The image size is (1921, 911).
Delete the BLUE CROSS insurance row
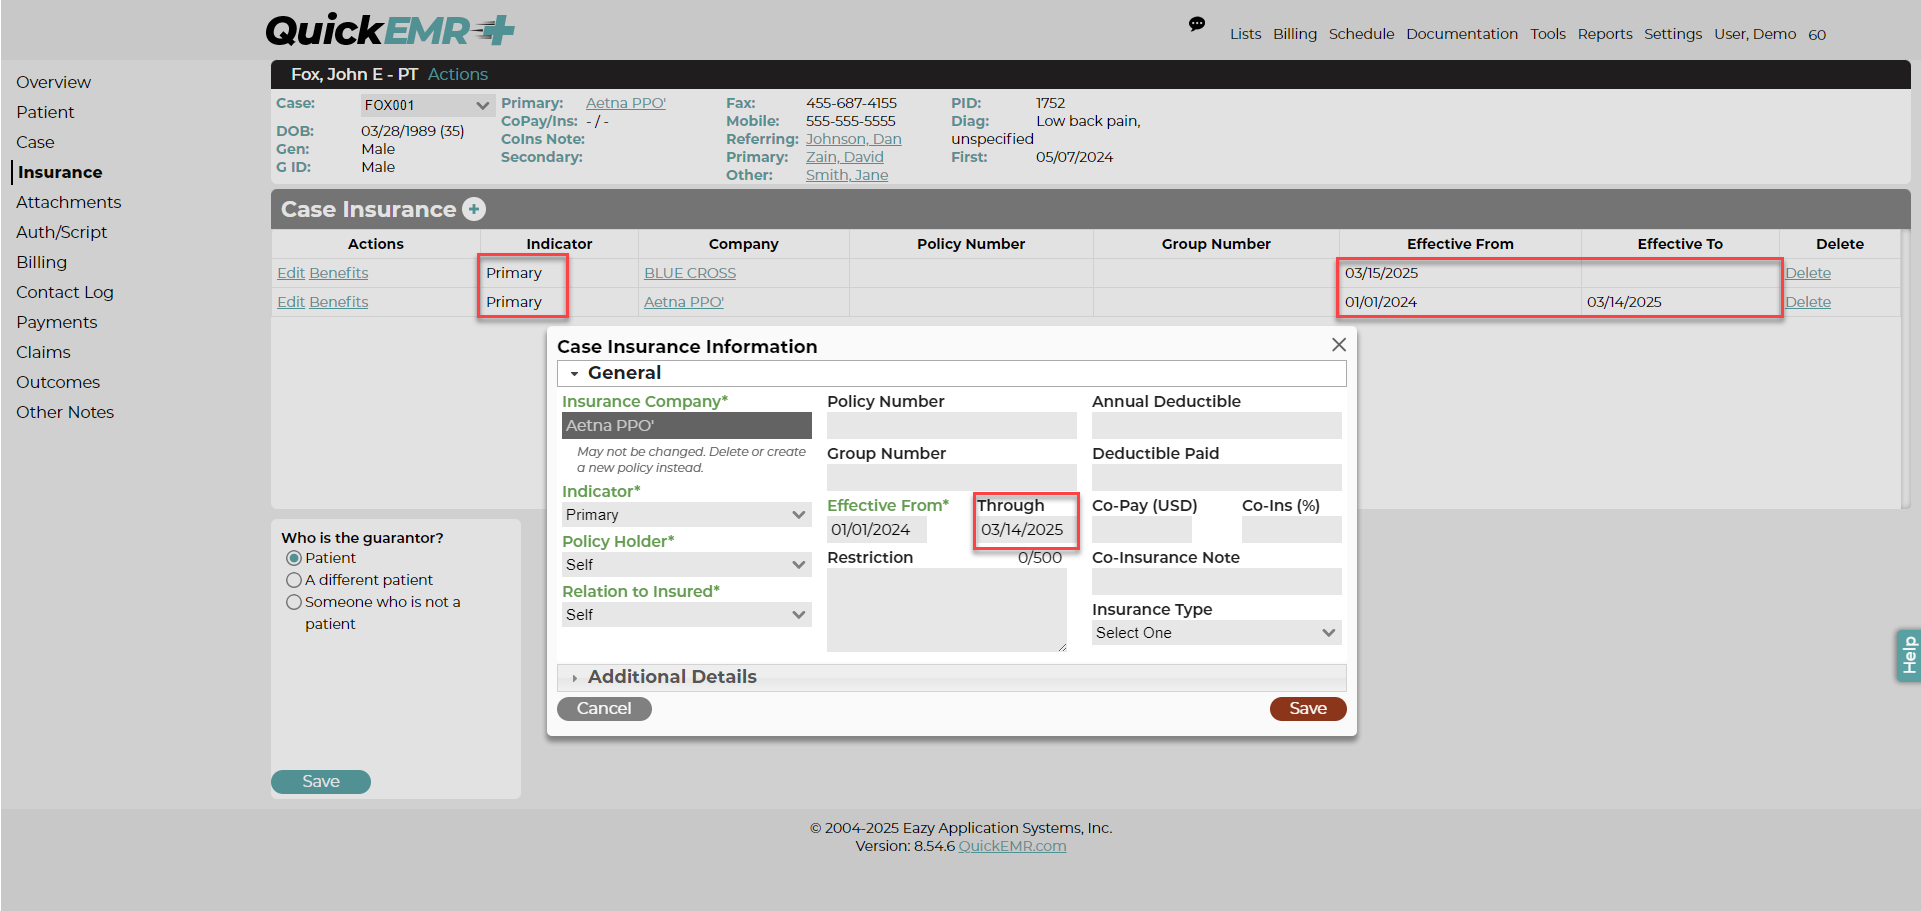click(1808, 273)
